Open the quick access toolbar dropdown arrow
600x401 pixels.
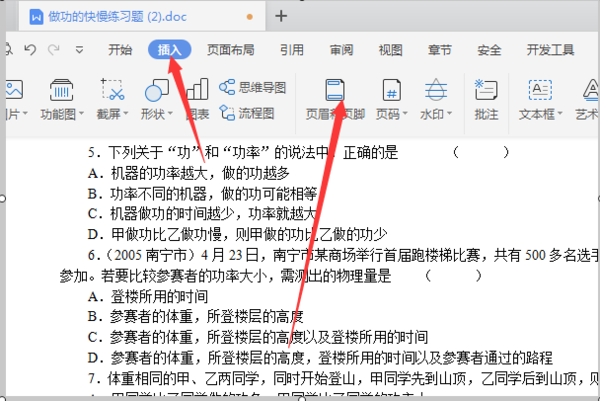click(79, 50)
